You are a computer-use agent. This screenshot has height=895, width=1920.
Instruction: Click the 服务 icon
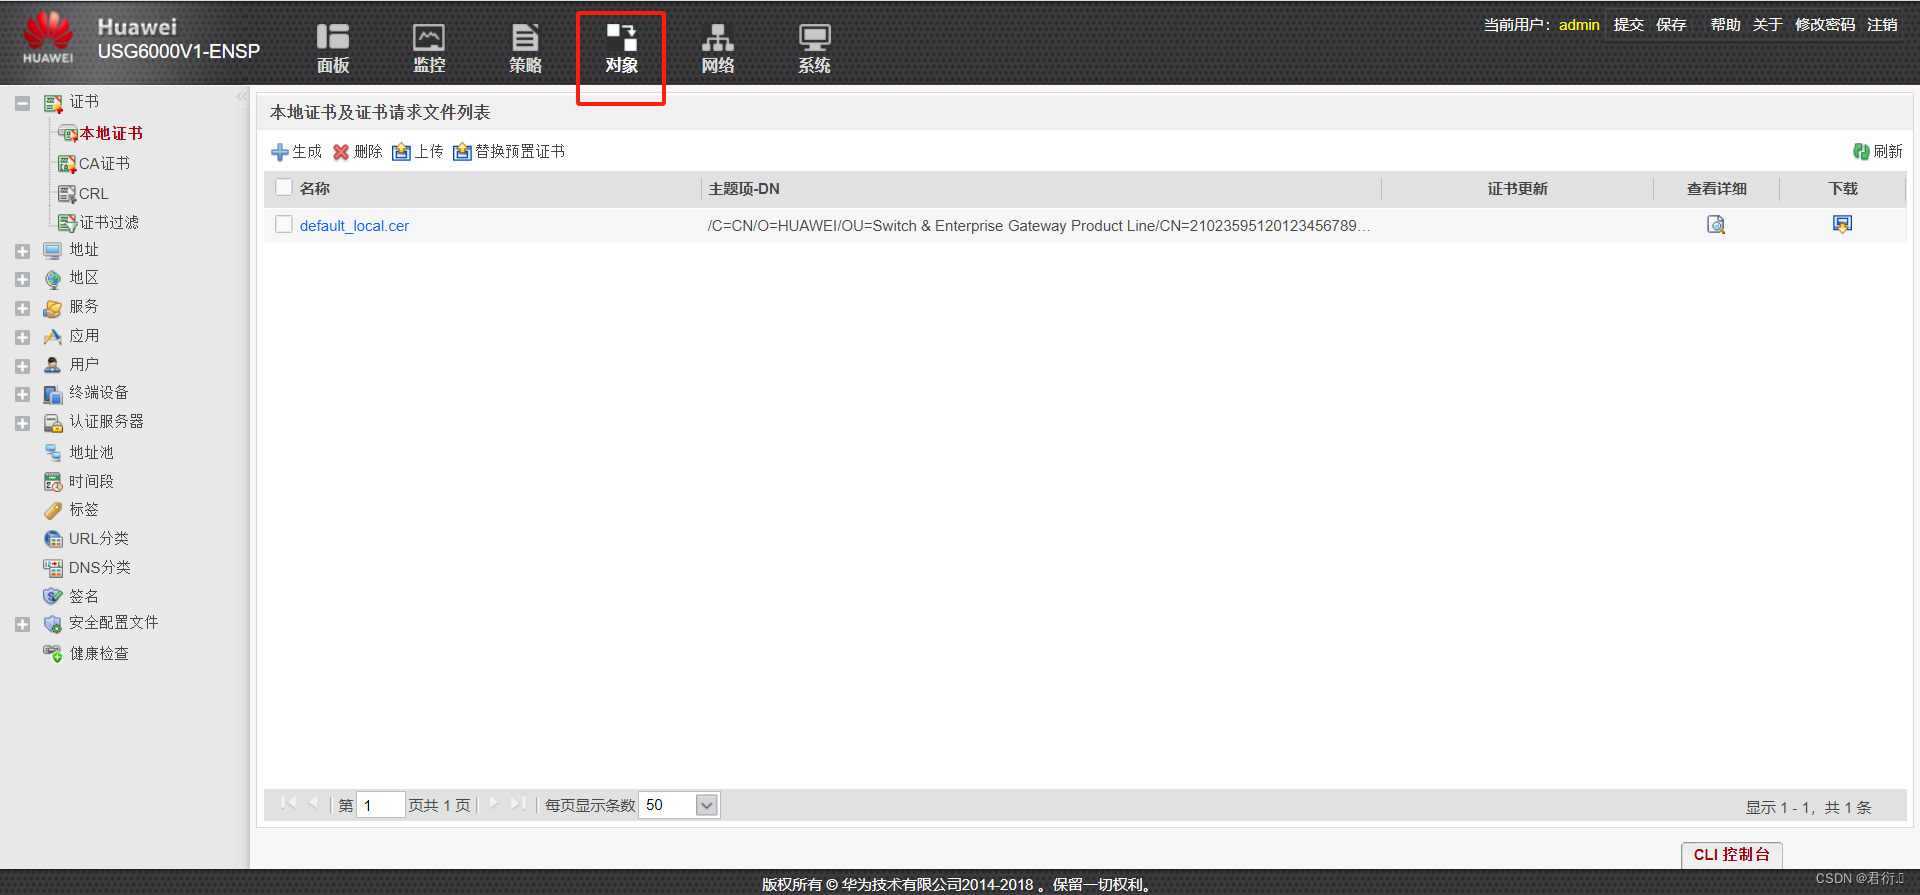point(53,308)
